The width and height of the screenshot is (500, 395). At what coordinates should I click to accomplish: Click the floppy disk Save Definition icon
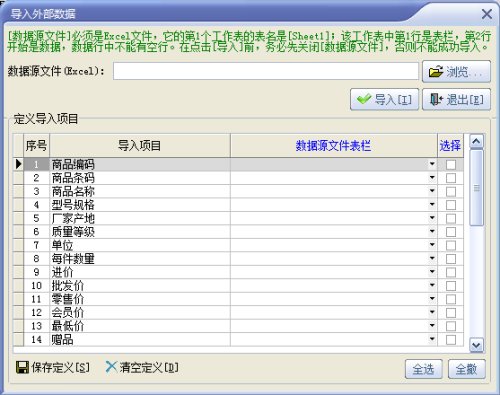tap(22, 367)
